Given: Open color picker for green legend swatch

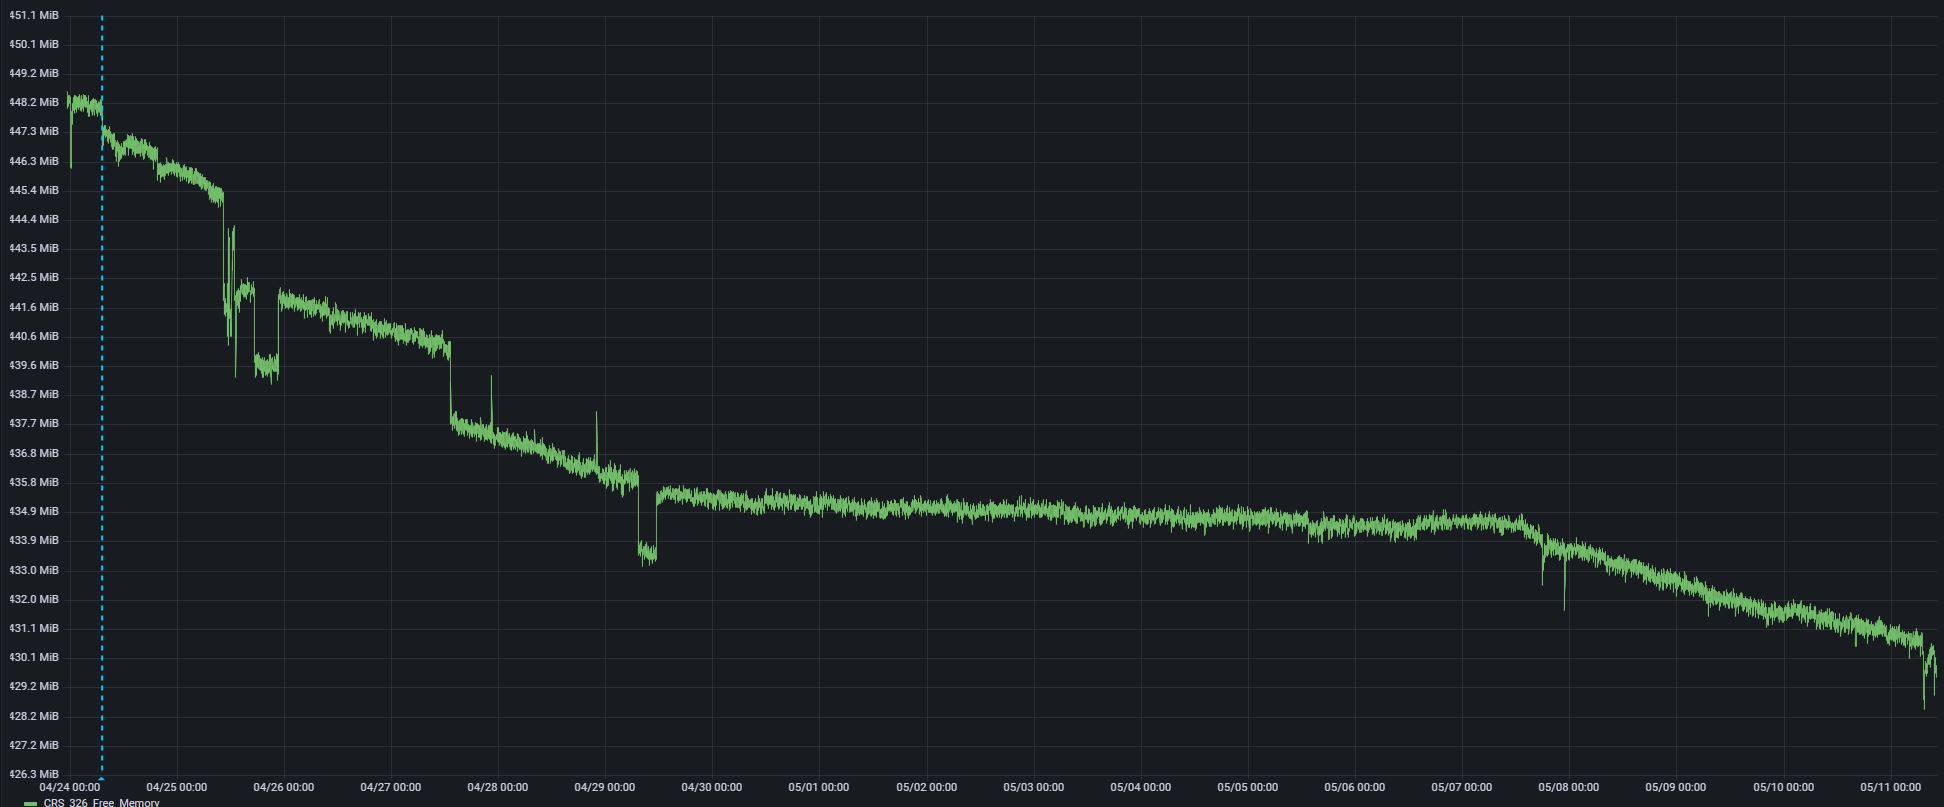Looking at the screenshot, I should click(x=30, y=803).
